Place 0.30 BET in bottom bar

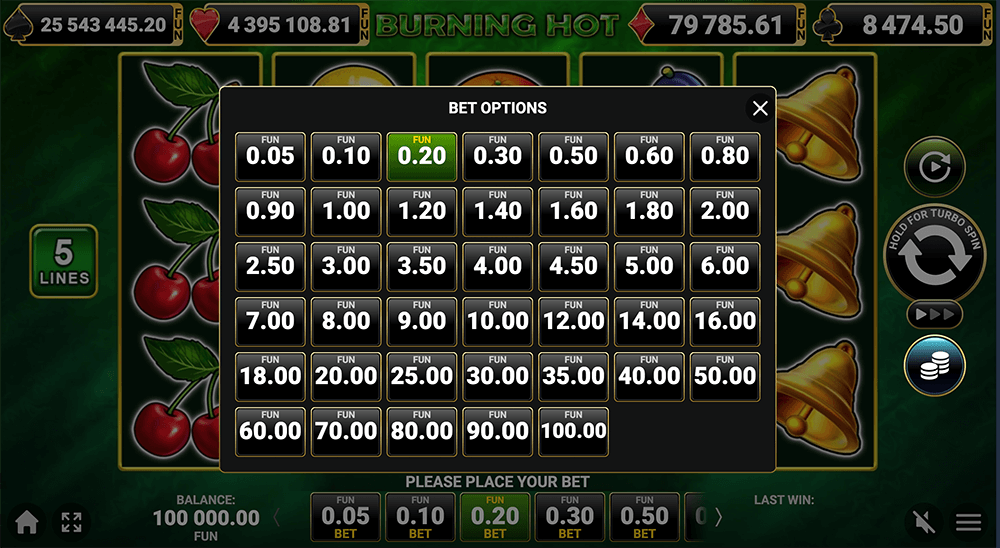pos(570,517)
